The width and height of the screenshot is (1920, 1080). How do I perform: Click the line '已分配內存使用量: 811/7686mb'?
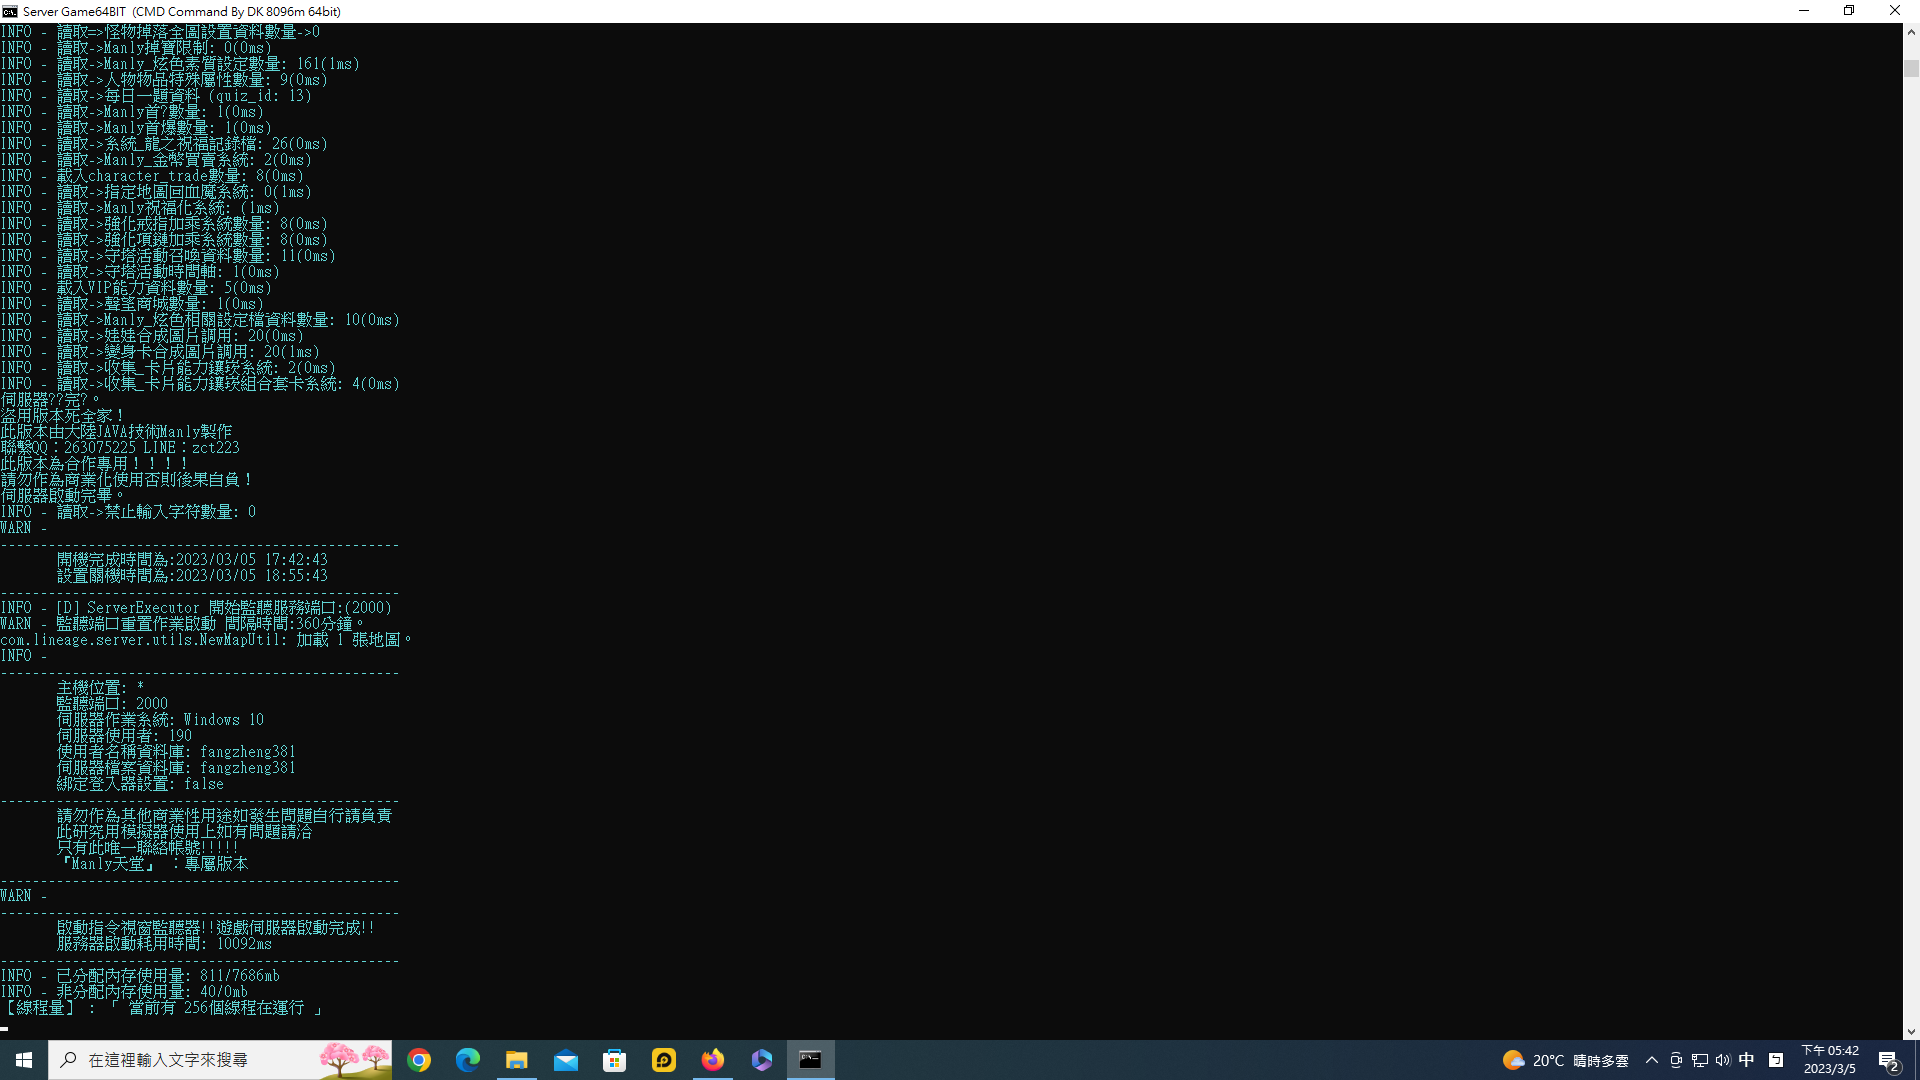coord(168,976)
